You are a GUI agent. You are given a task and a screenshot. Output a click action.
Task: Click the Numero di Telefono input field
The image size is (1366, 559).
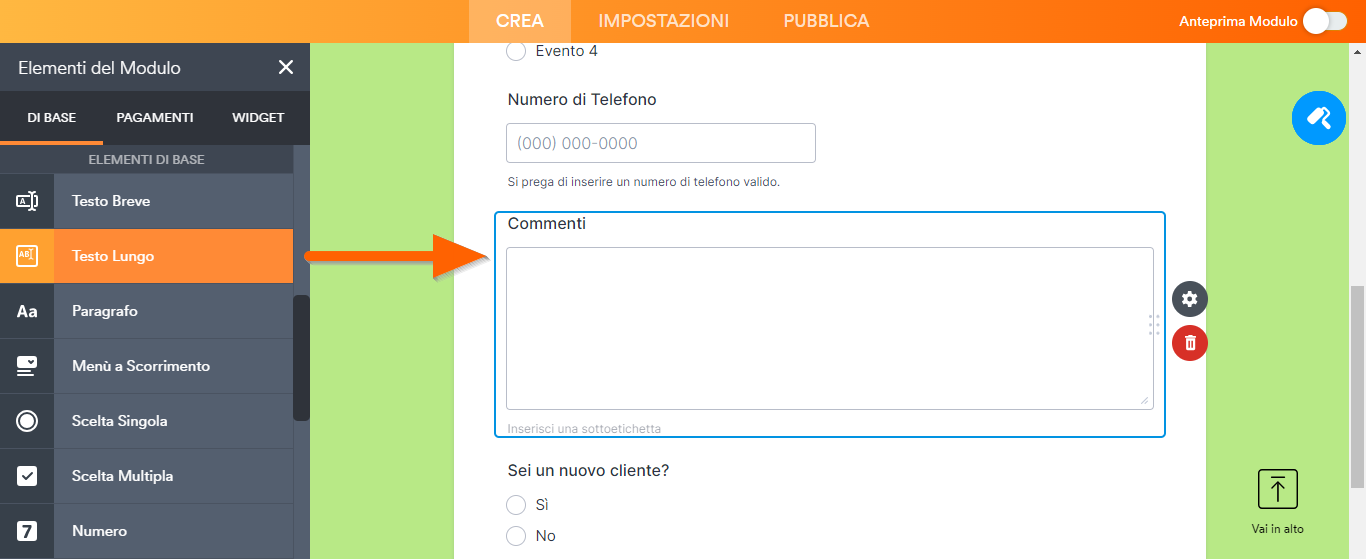pos(661,143)
